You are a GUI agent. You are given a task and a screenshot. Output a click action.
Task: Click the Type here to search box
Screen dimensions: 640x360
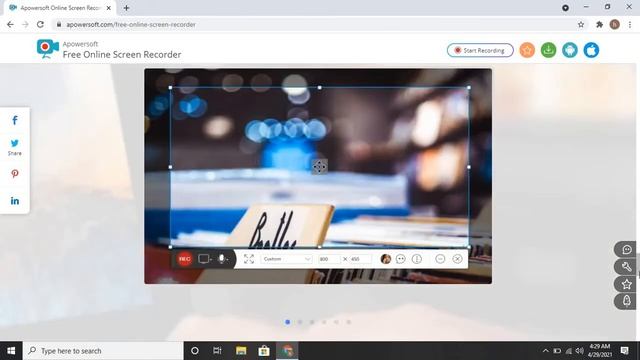[x=103, y=351]
